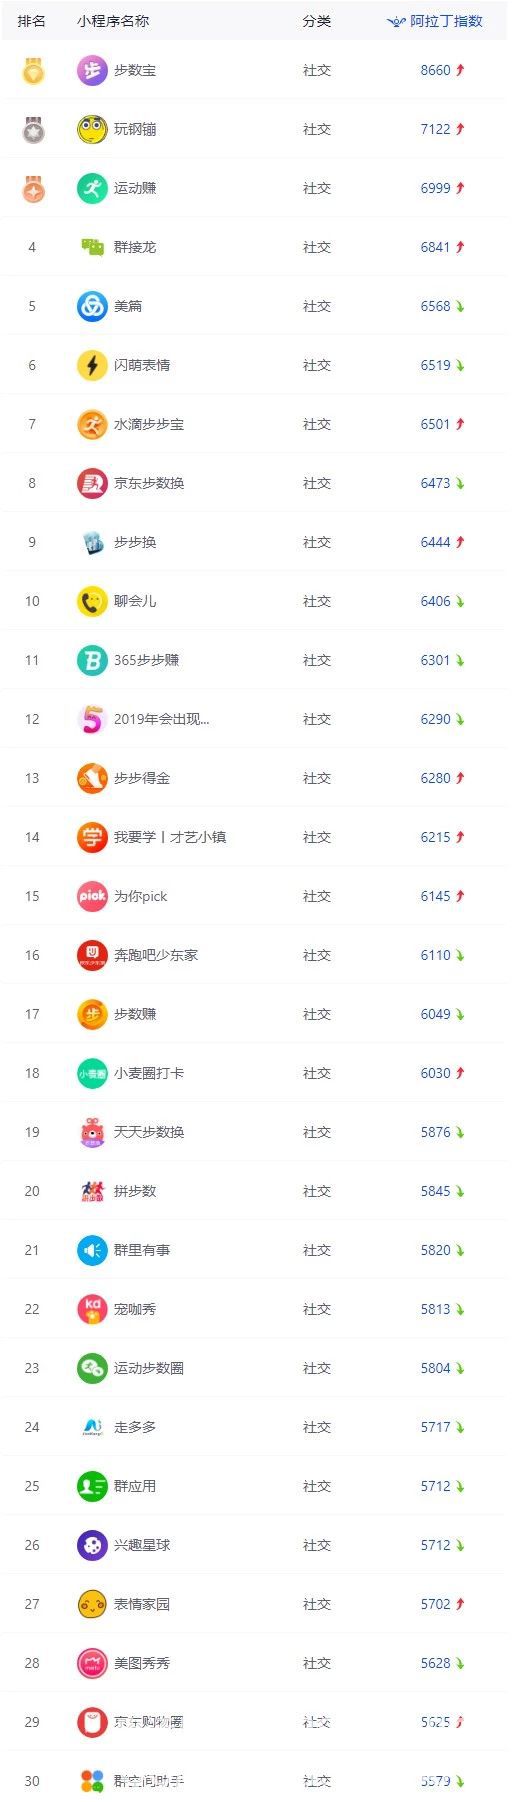Select the green 运动赚 runner icon
The image size is (514, 1802).
pyautogui.click(x=92, y=188)
